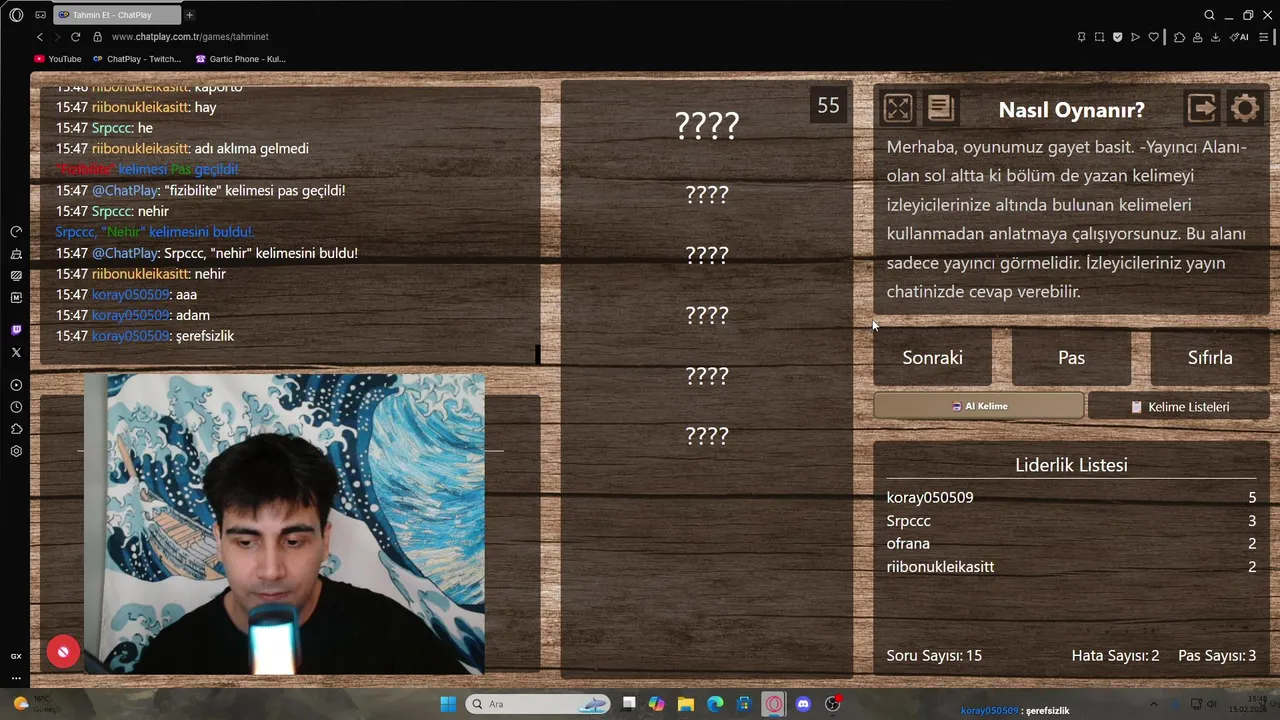
Task: Open the ChatPlay - Twitch bookmark
Action: (x=137, y=59)
